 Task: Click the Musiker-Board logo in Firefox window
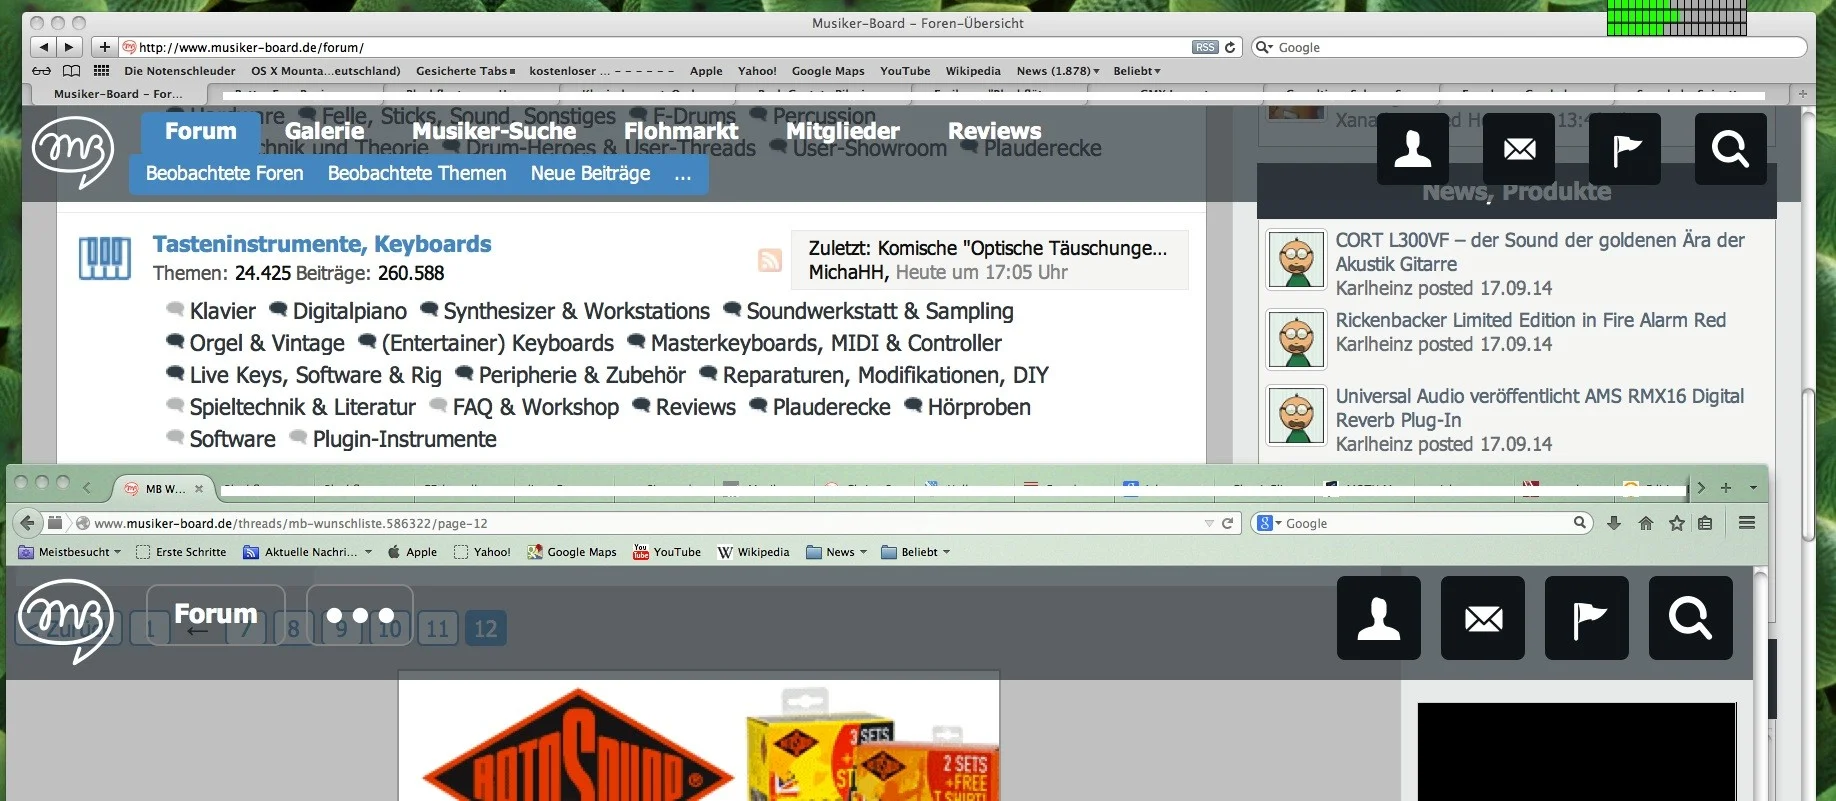click(x=65, y=621)
